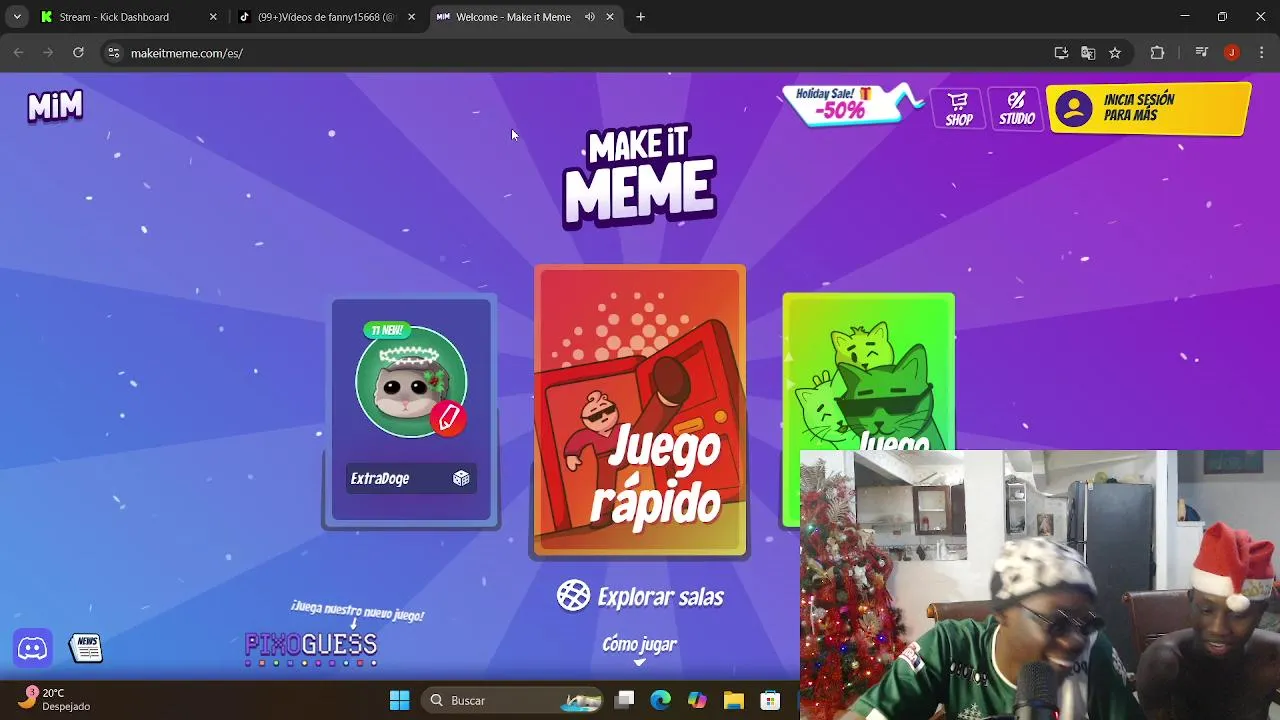Image resolution: width=1280 pixels, height=720 pixels.
Task: Click the makeitmeme.com/es/ address bar
Action: tap(580, 53)
